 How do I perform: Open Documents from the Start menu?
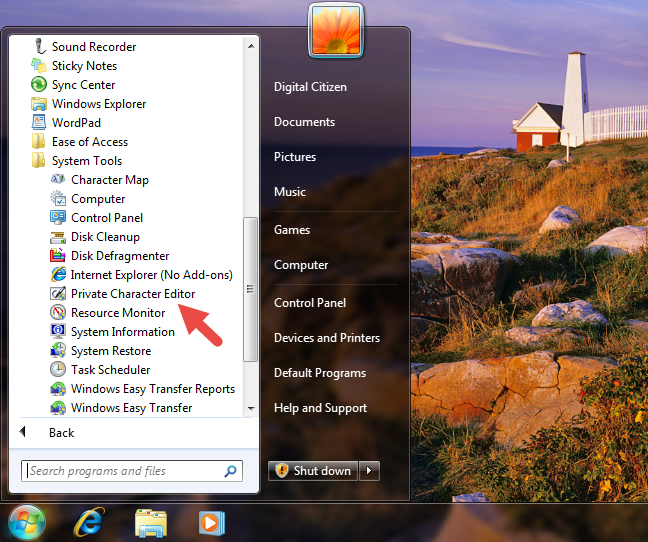[304, 122]
